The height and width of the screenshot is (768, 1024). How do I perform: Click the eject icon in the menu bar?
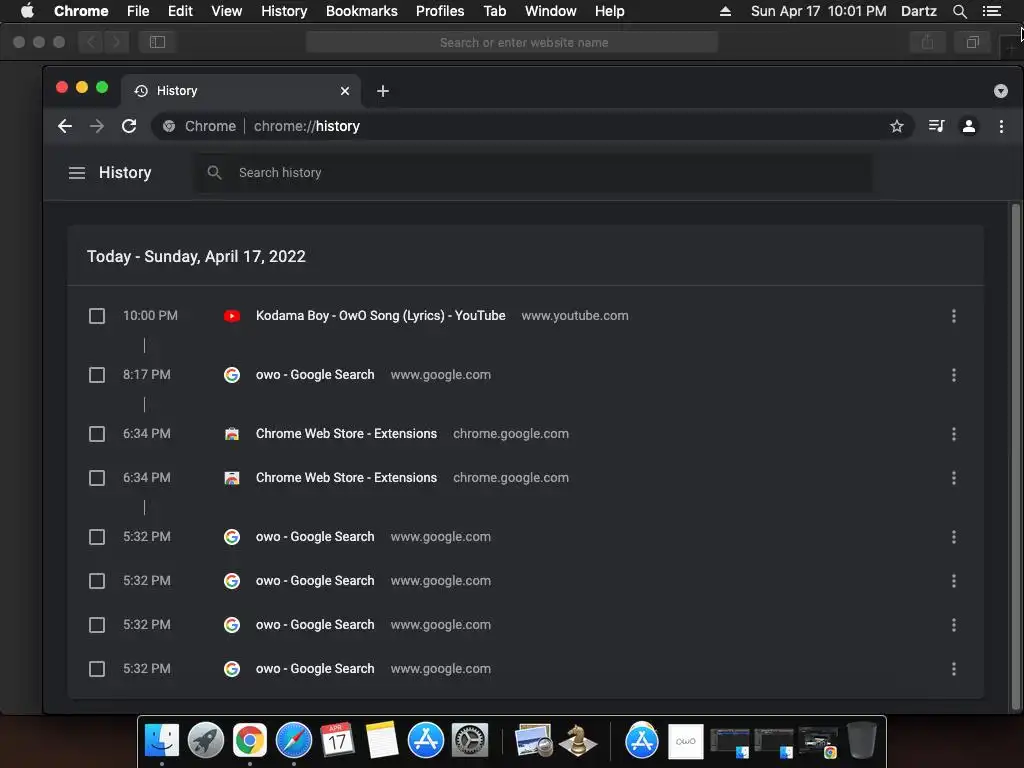click(x=725, y=11)
